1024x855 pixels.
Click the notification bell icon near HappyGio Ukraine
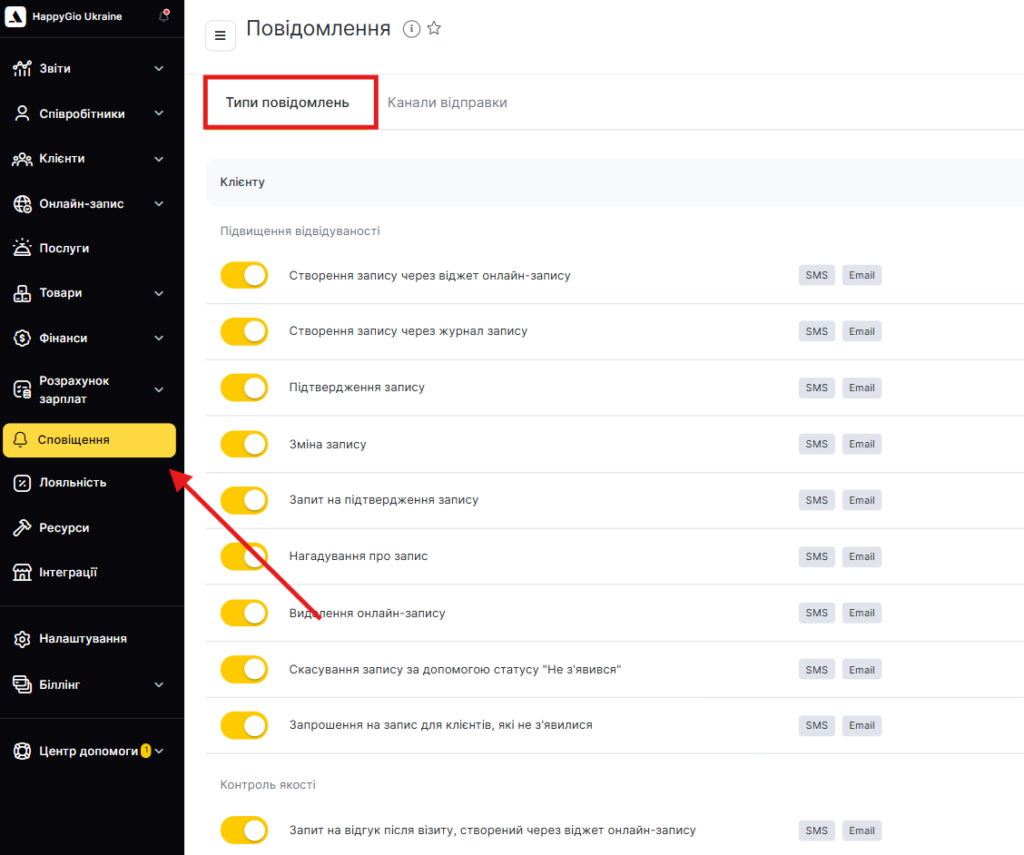point(164,16)
